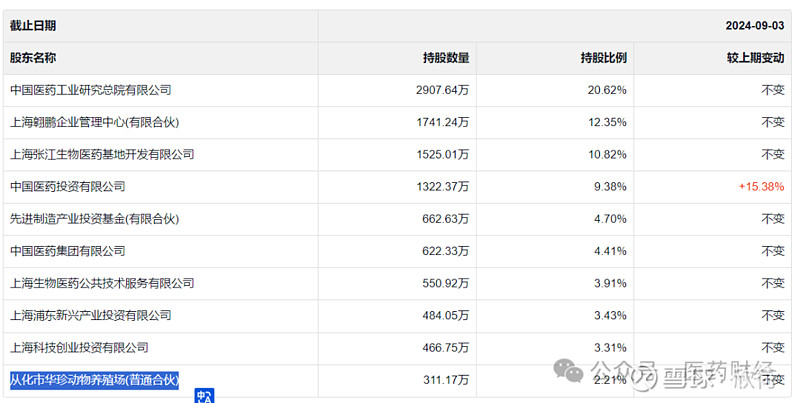Click the 484.05万 holding value
The height and width of the screenshot is (403, 800).
pos(445,315)
